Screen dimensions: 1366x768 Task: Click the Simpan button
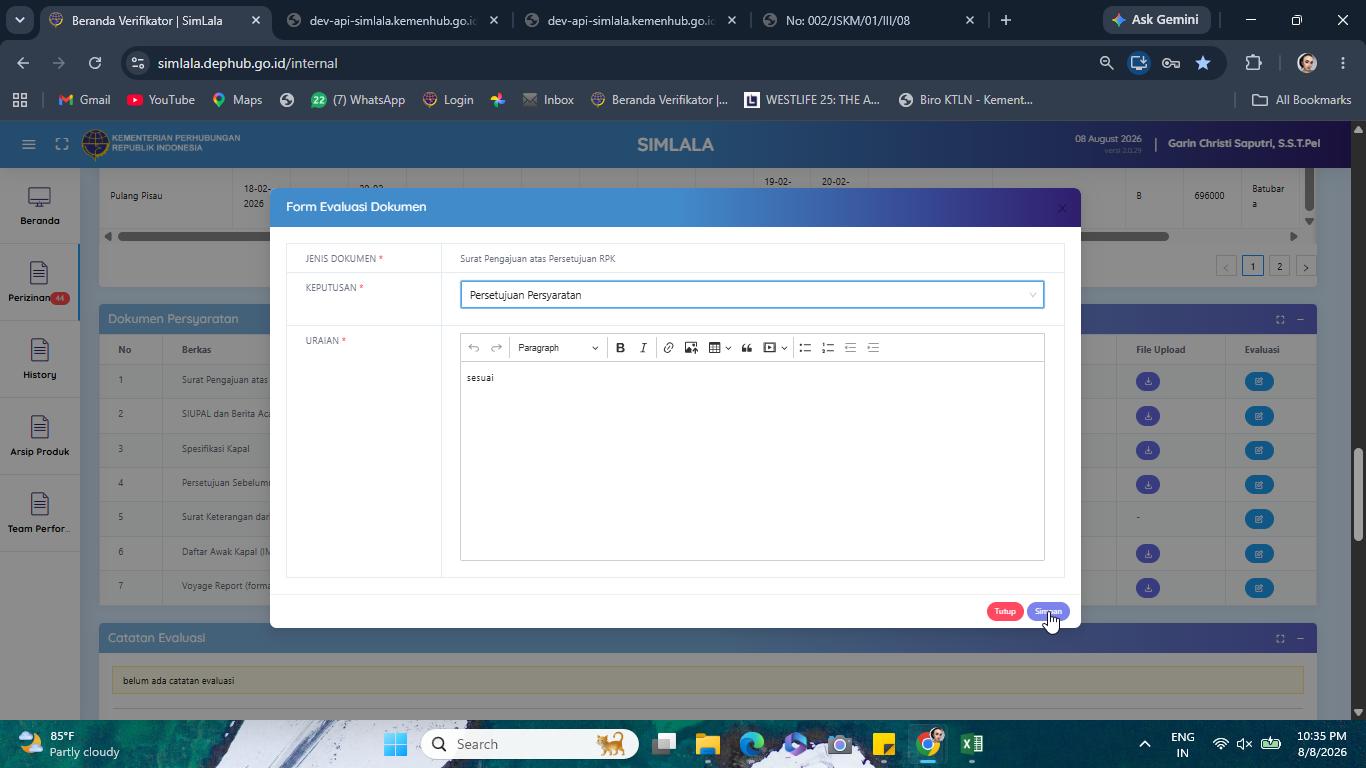(1048, 611)
